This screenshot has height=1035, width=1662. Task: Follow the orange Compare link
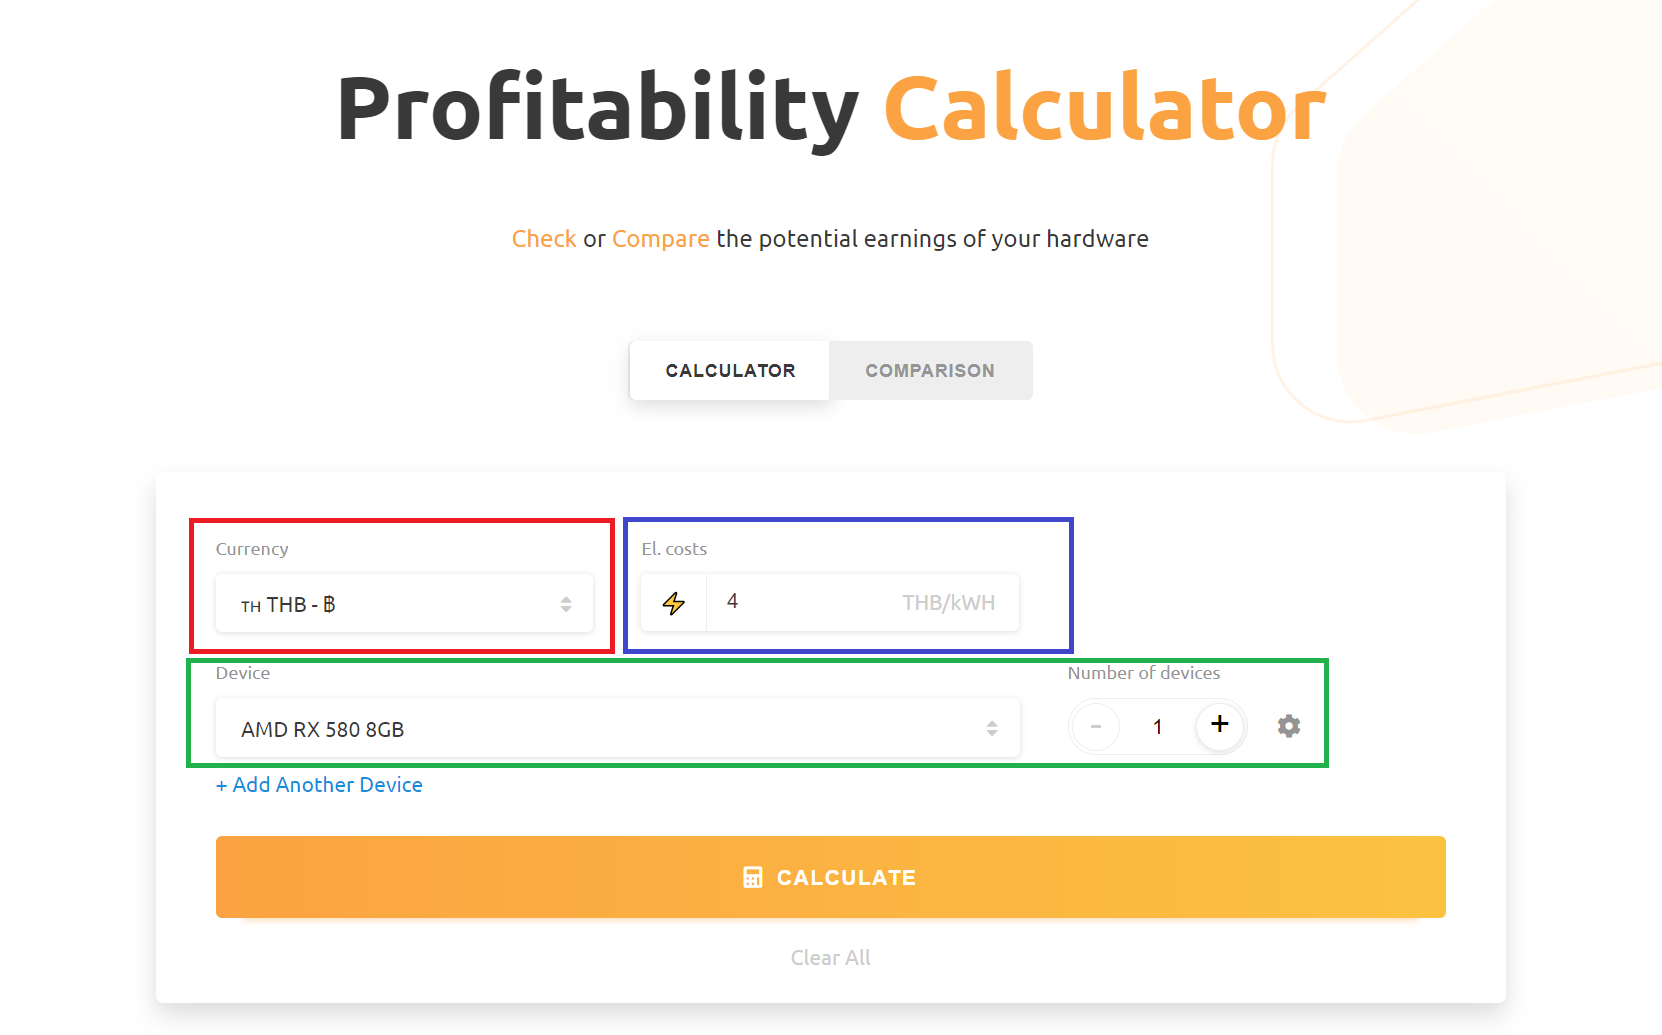(x=660, y=239)
